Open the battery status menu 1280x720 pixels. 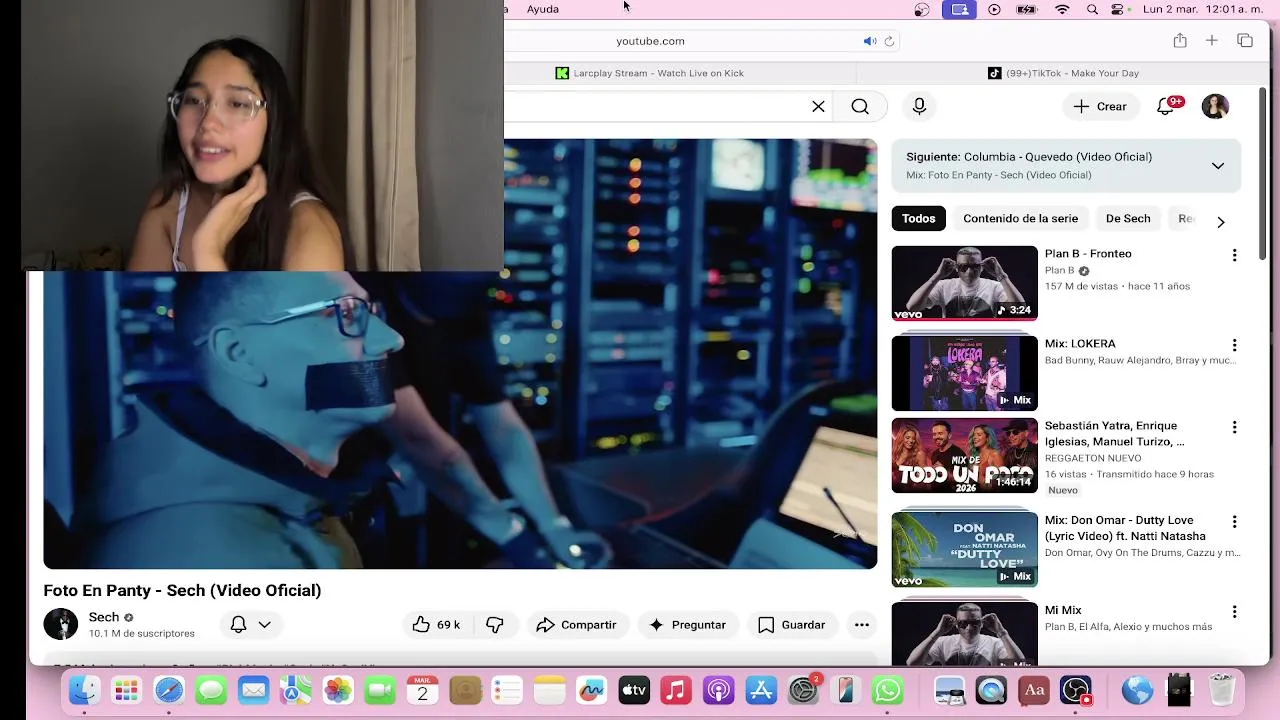[x=1027, y=9]
